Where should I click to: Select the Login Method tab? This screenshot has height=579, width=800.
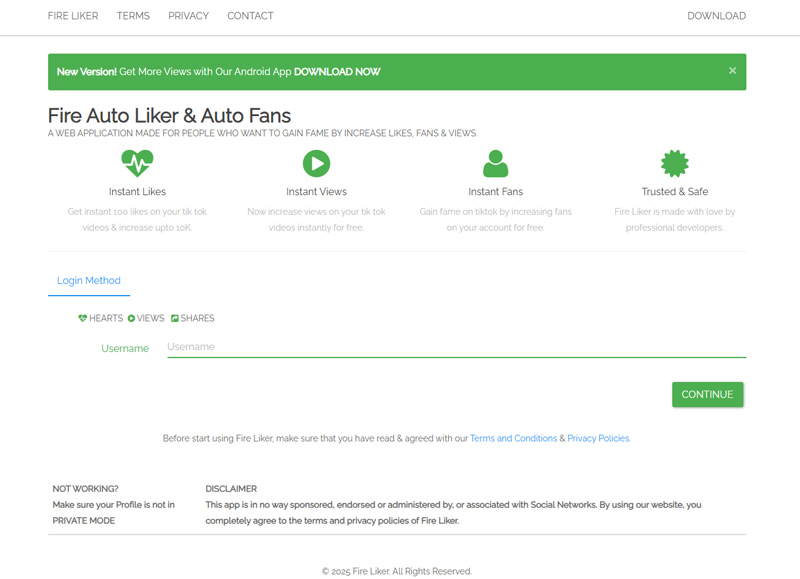89,281
